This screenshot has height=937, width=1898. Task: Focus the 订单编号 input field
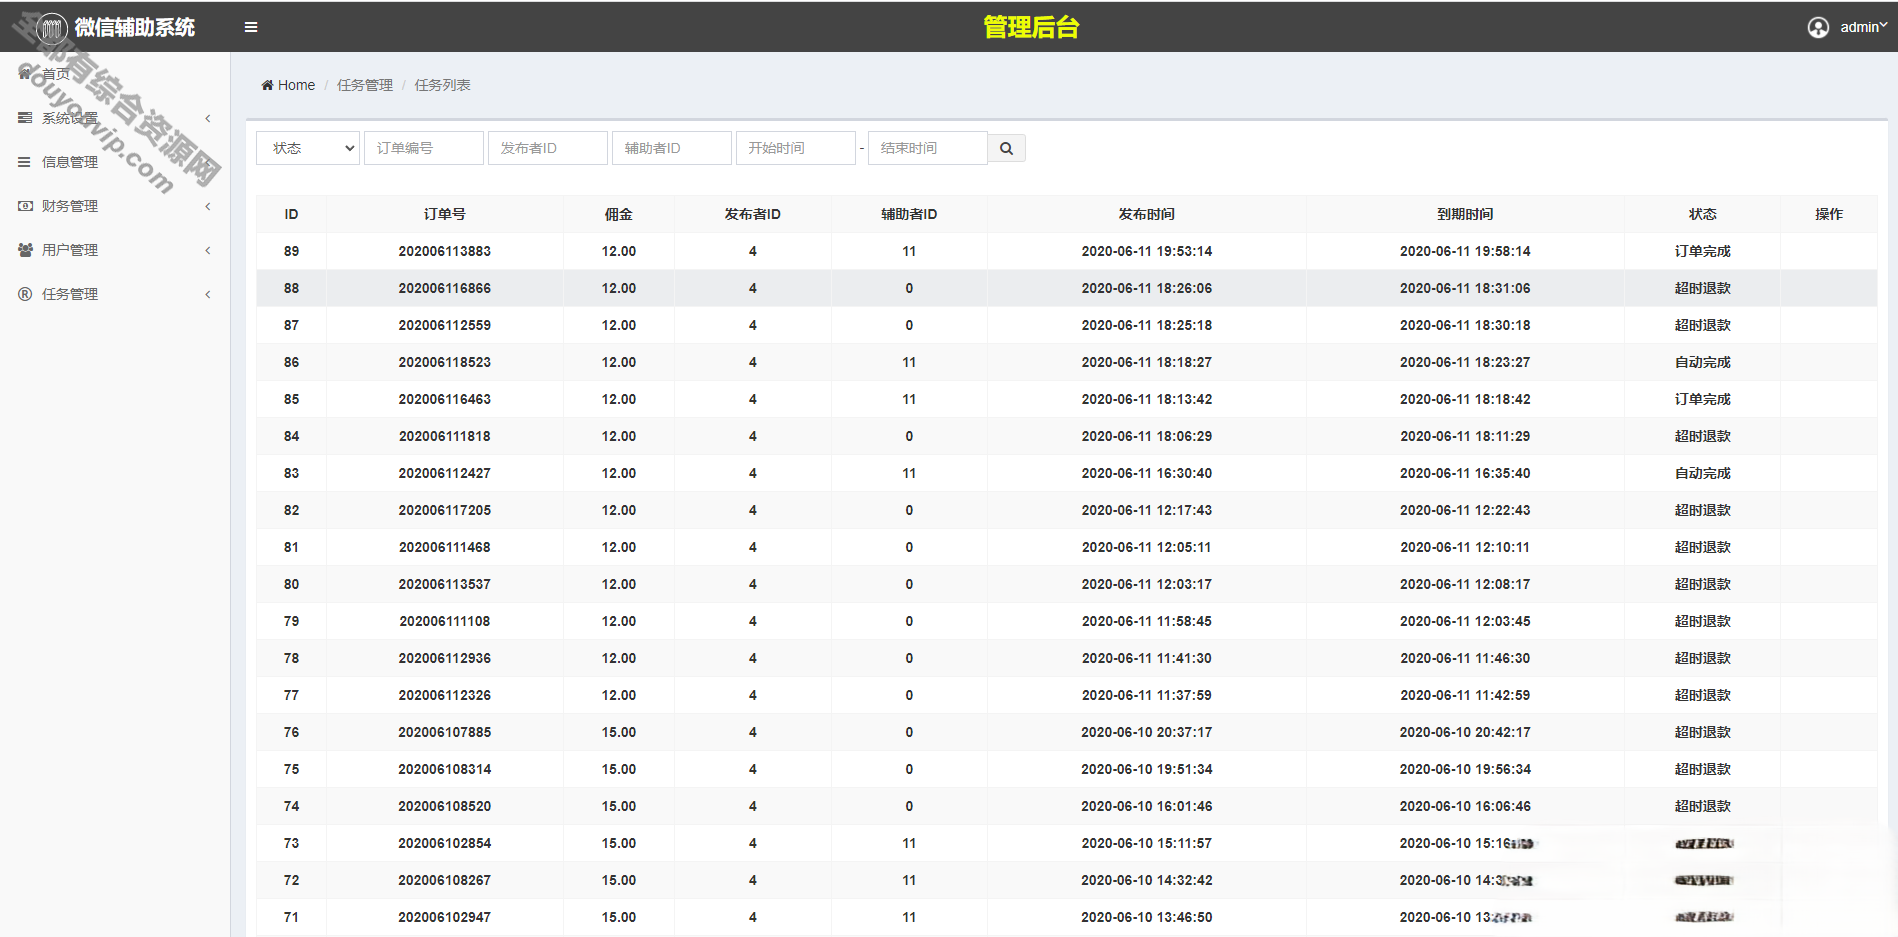(424, 148)
